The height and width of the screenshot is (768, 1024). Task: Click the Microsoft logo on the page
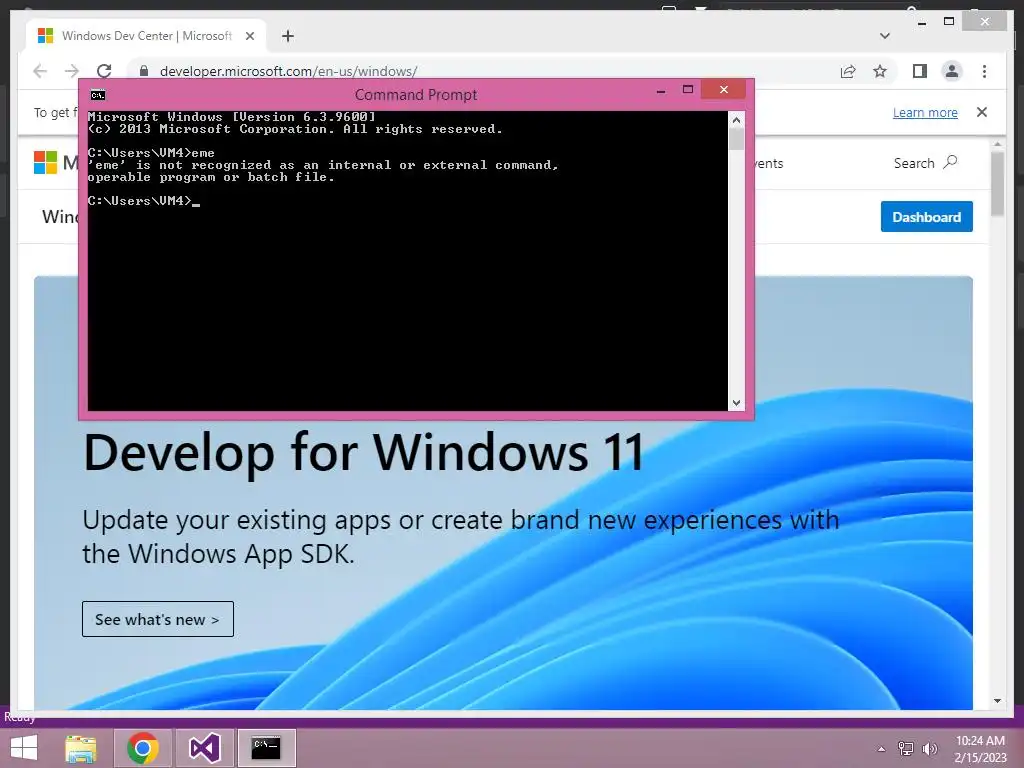click(46, 163)
